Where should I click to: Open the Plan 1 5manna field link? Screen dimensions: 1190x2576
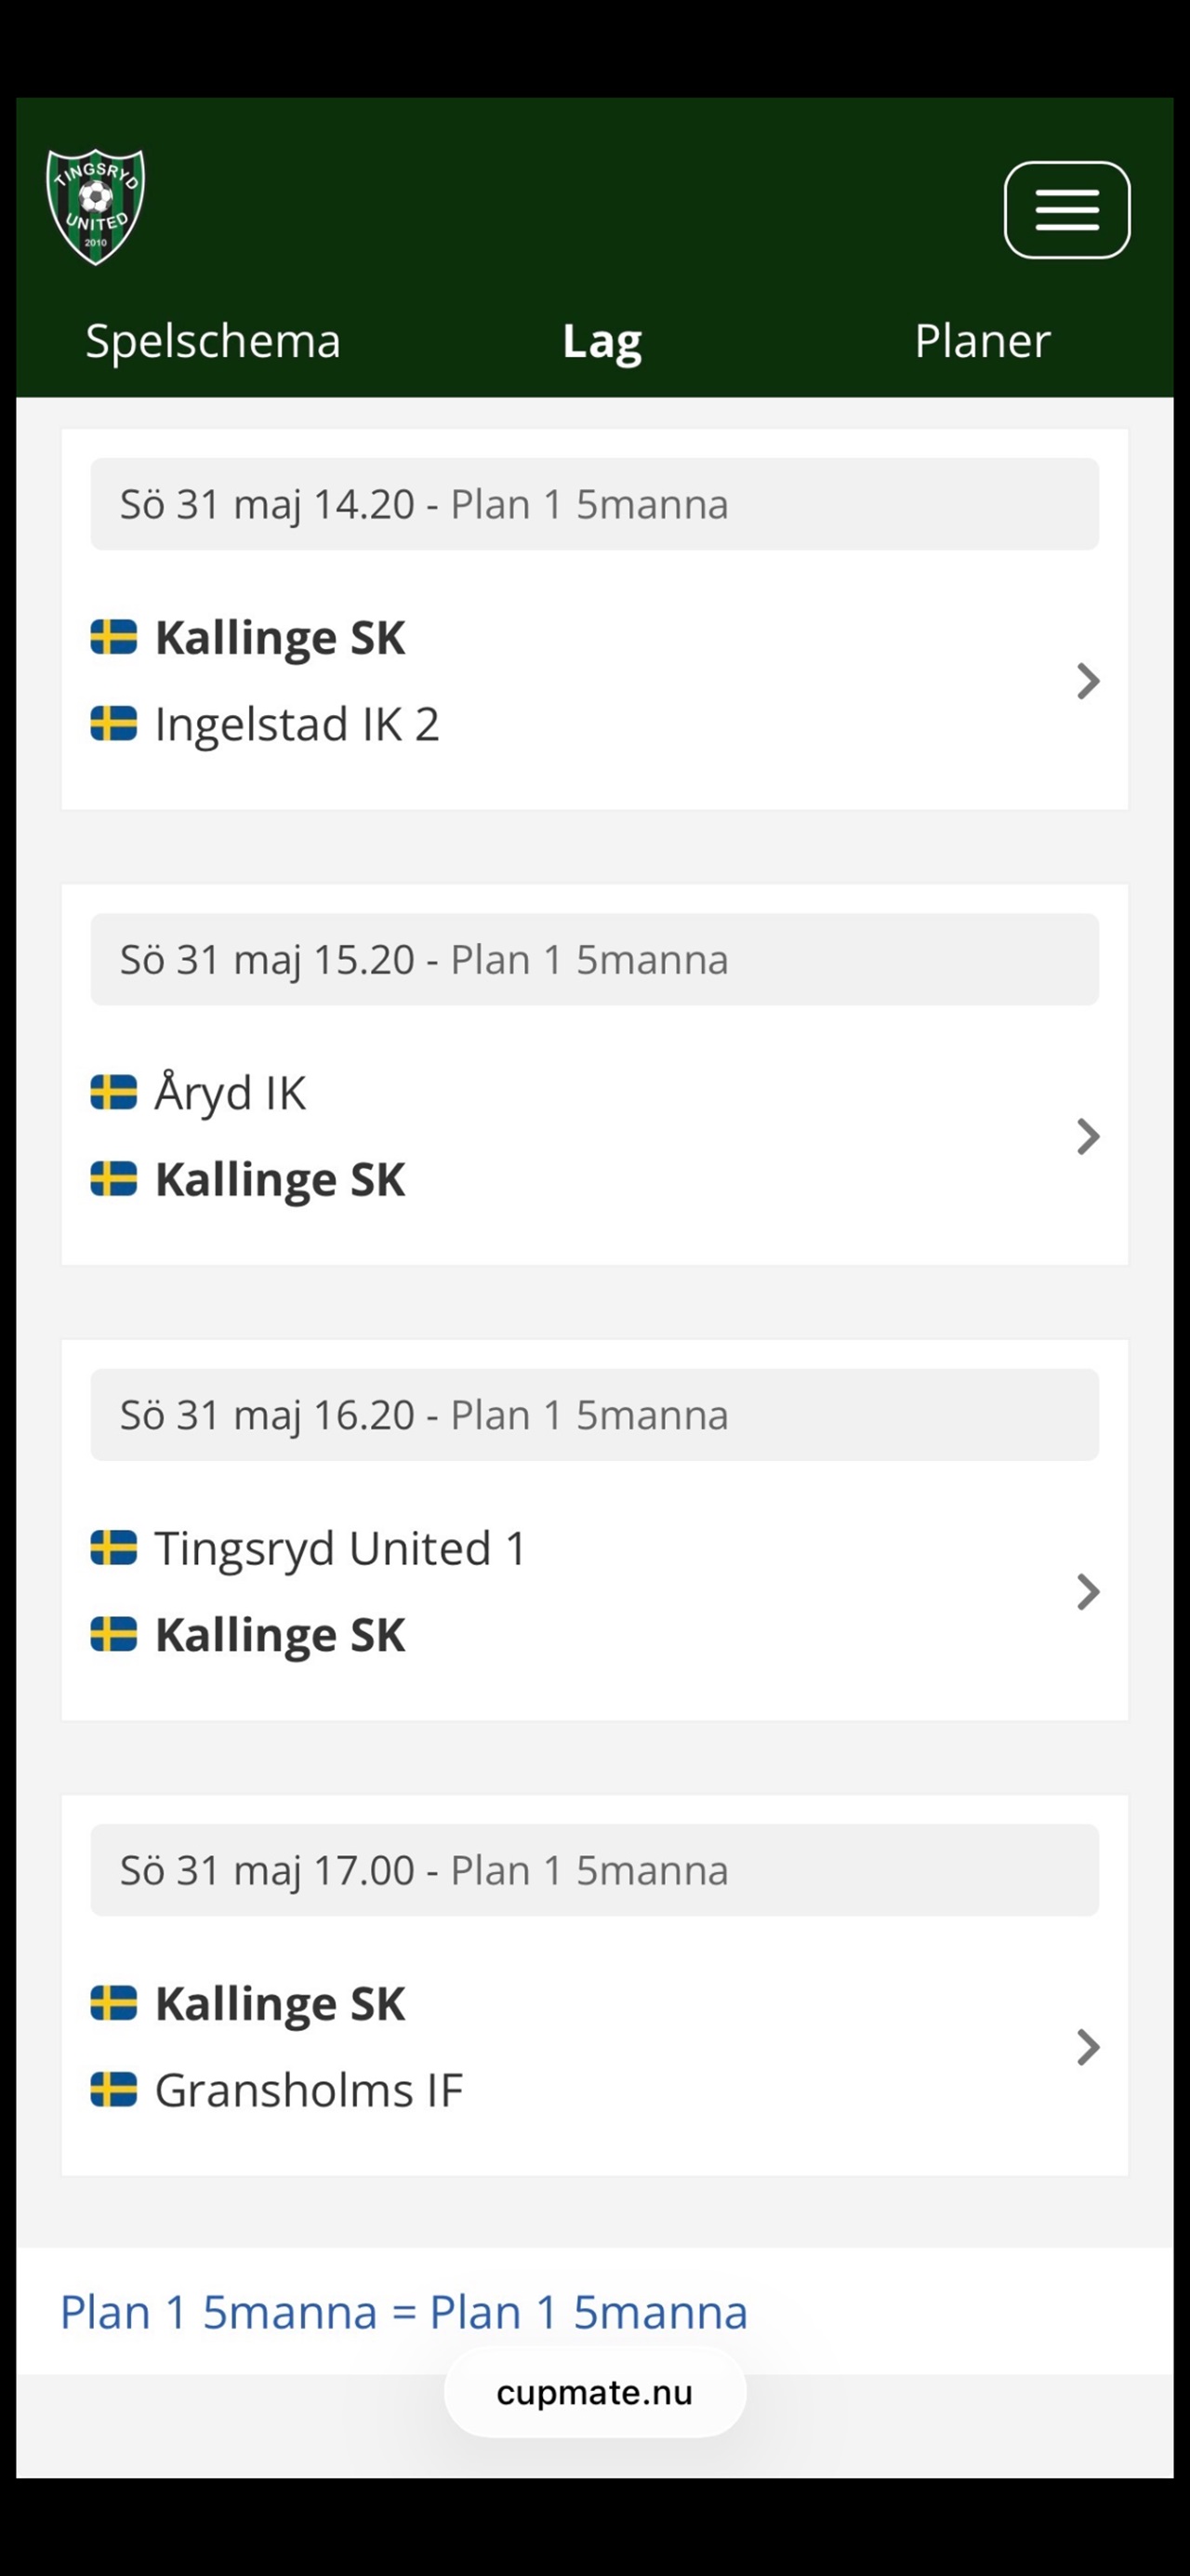pyautogui.click(x=404, y=2312)
